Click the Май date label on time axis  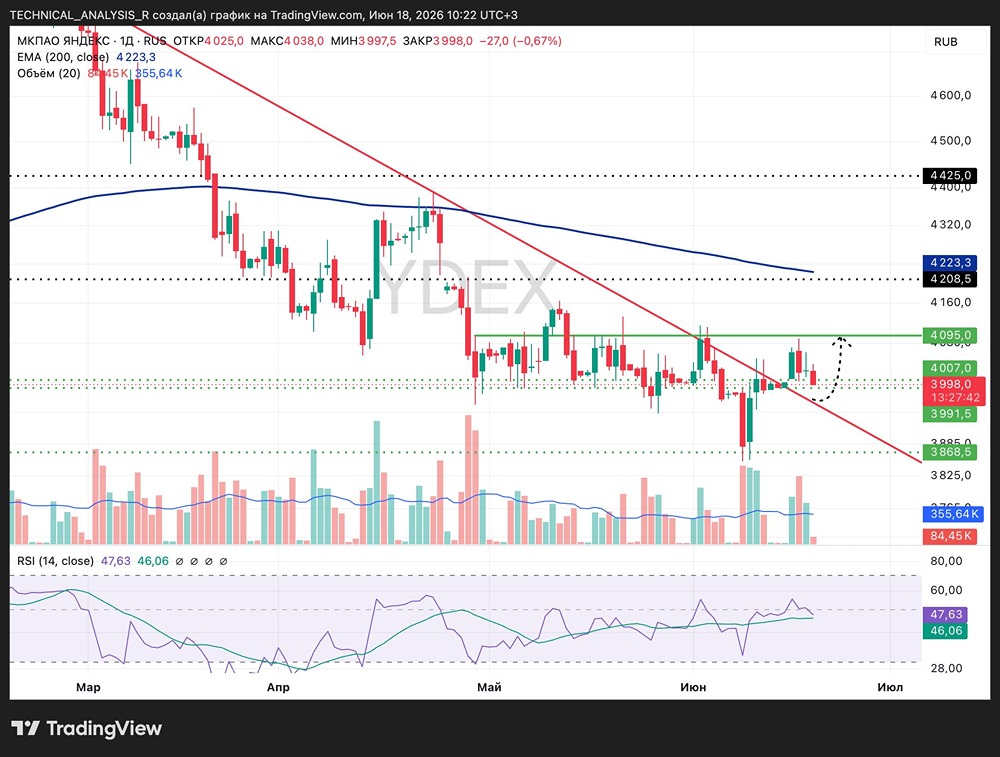coord(489,687)
